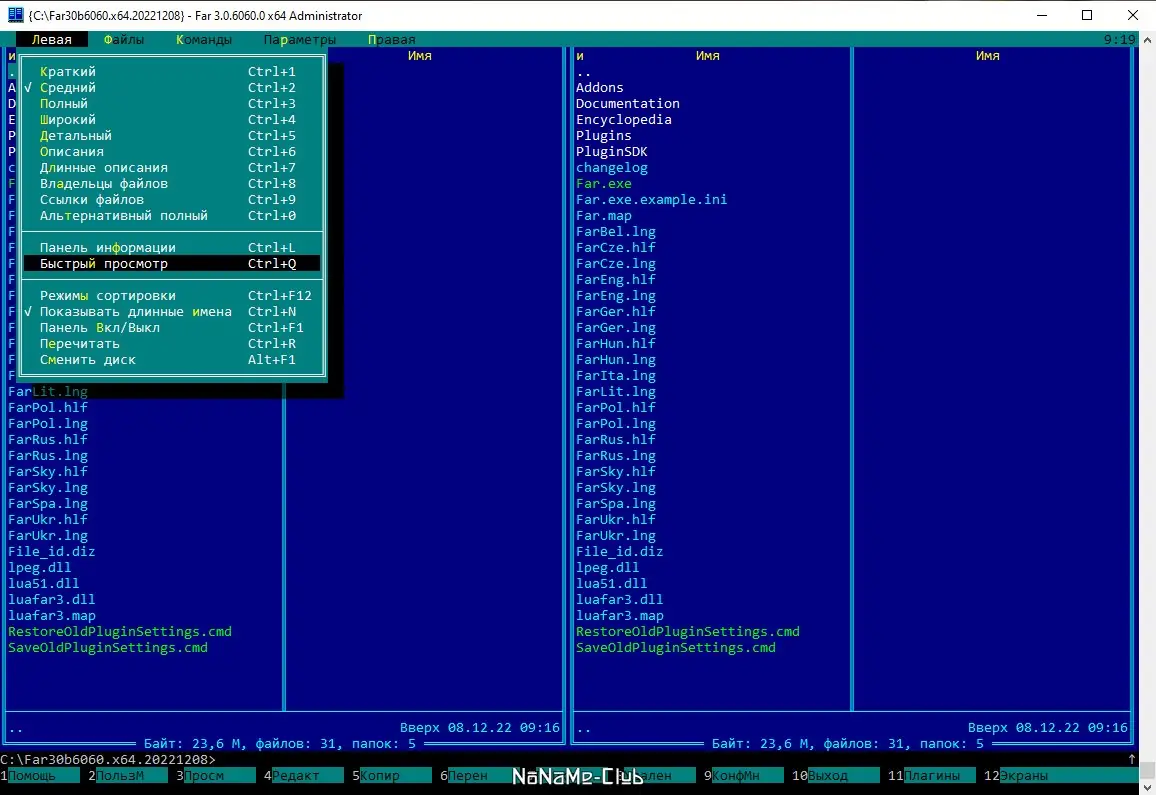Screen dimensions: 1156x795
Task: Open the Правая panel menu
Action: tap(390, 39)
